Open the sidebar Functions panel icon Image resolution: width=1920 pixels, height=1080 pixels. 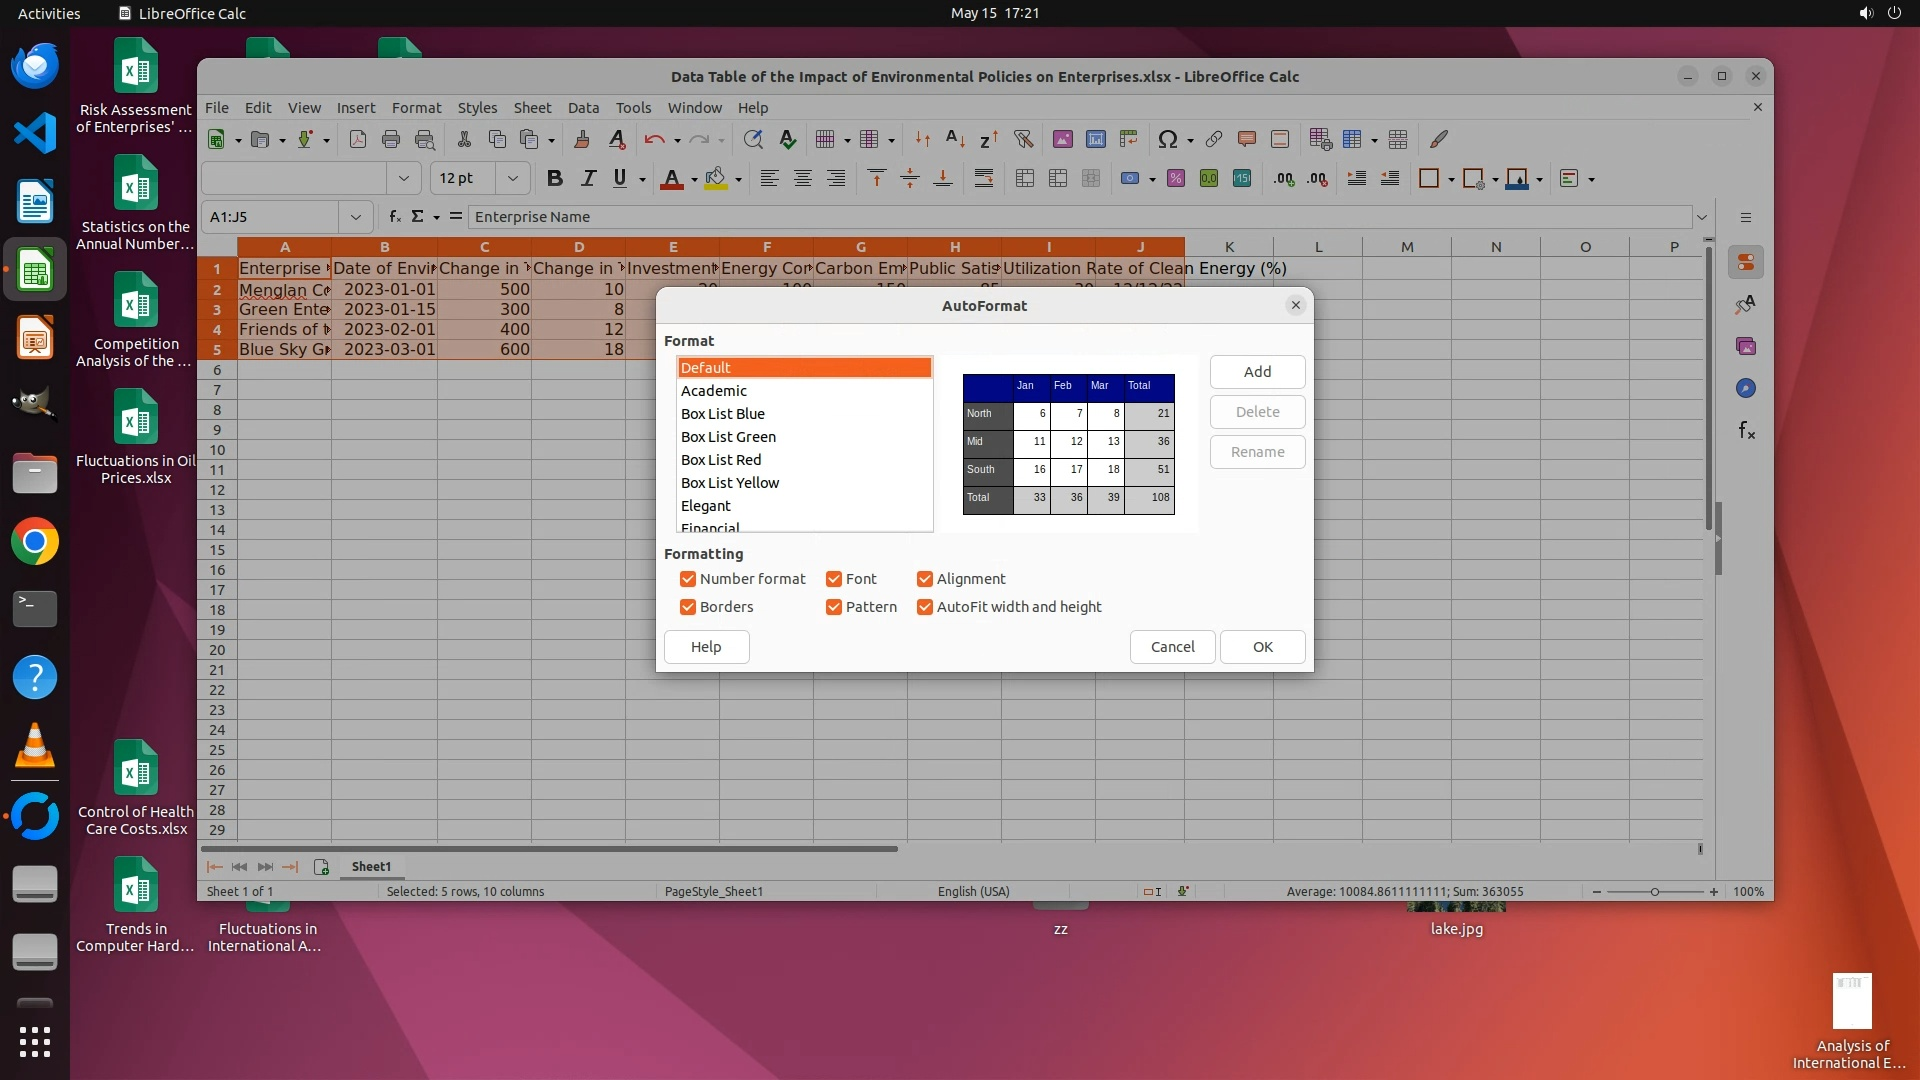coord(1746,431)
